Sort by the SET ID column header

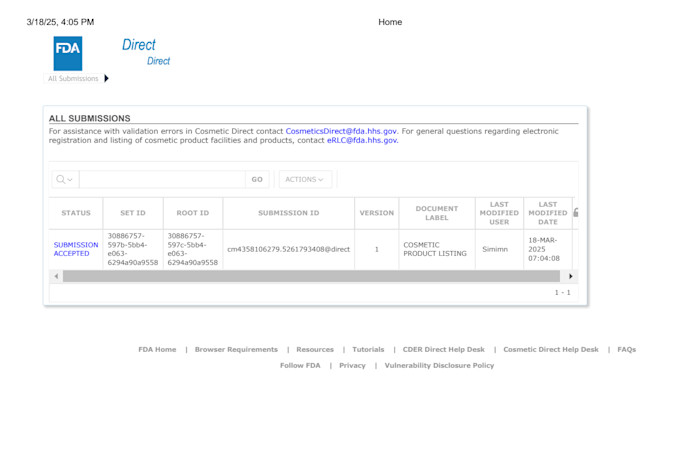tap(133, 213)
